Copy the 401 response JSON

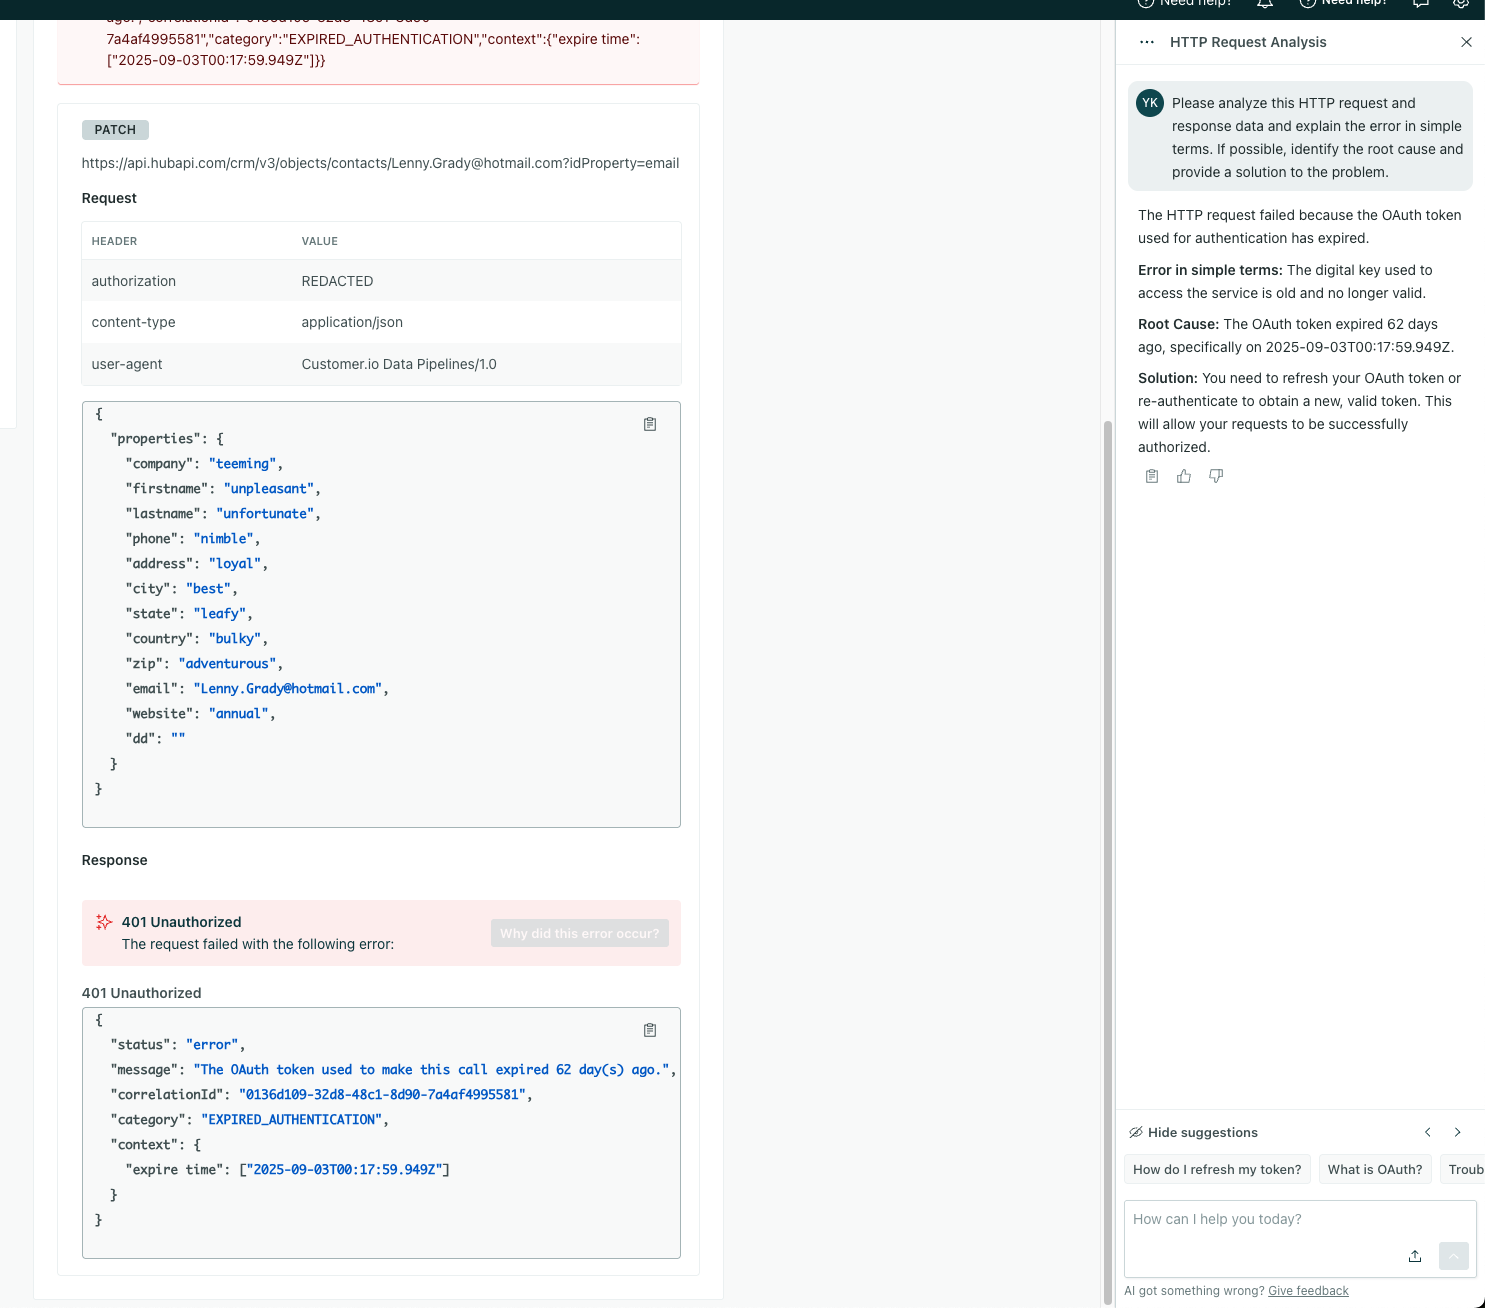click(x=650, y=1030)
